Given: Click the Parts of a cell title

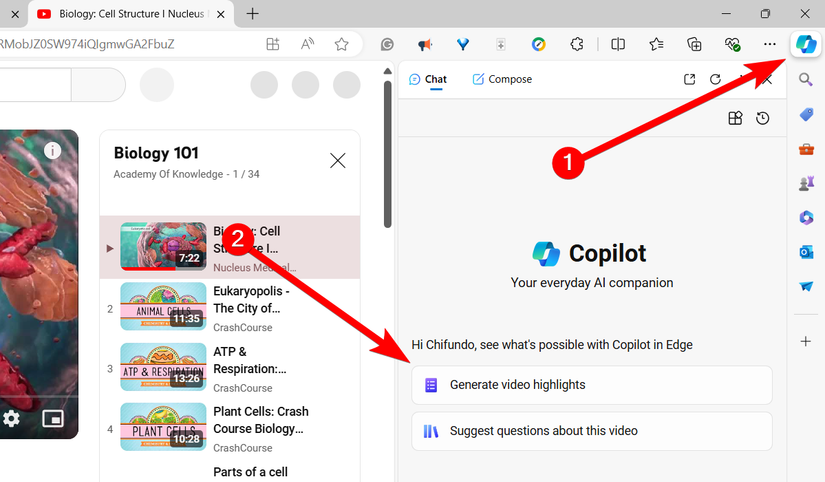Looking at the screenshot, I should tap(250, 472).
